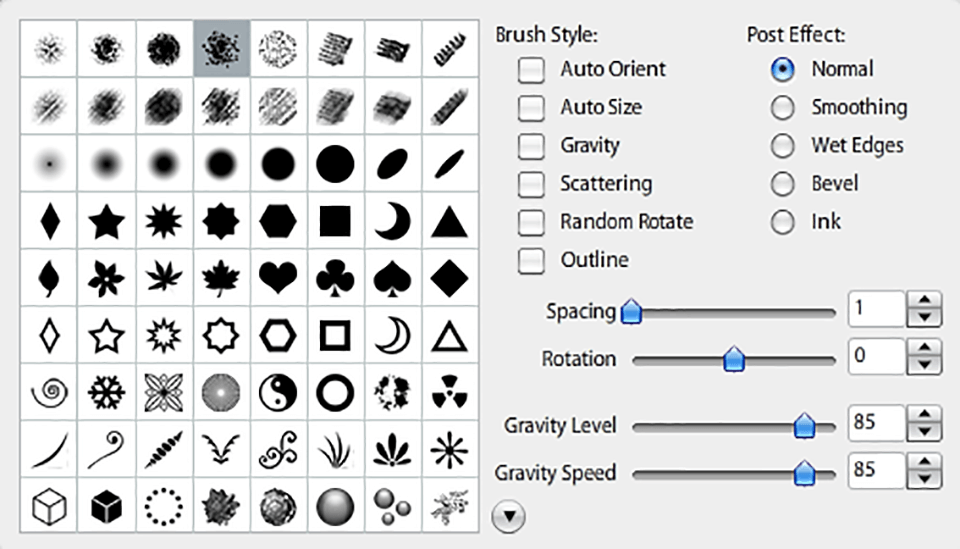The width and height of the screenshot is (960, 549).
Task: Enable the Auto Size checkbox
Action: pyautogui.click(x=531, y=108)
